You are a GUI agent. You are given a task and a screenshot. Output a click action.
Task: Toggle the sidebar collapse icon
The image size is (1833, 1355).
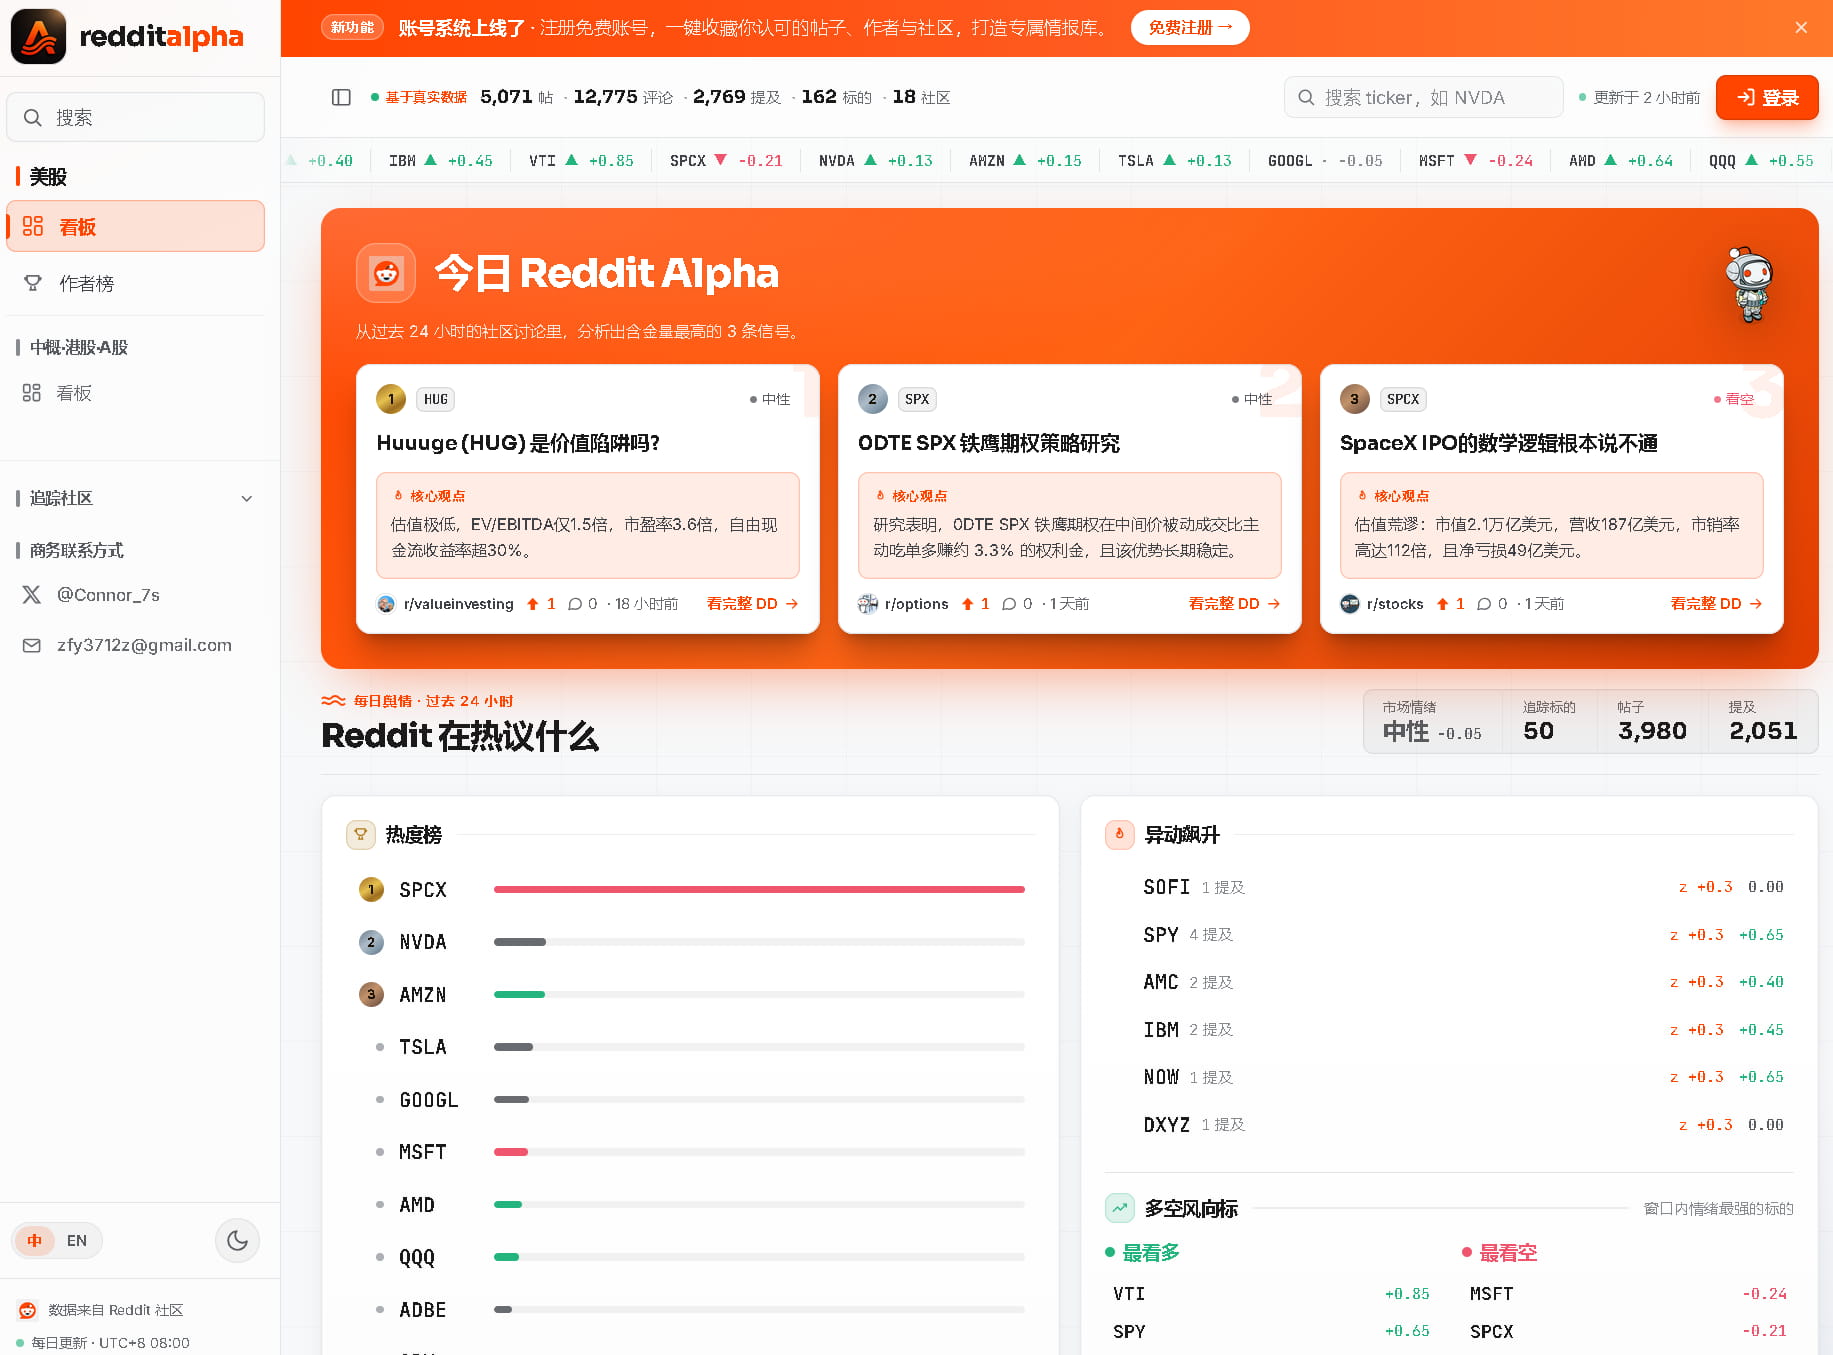pyautogui.click(x=341, y=97)
